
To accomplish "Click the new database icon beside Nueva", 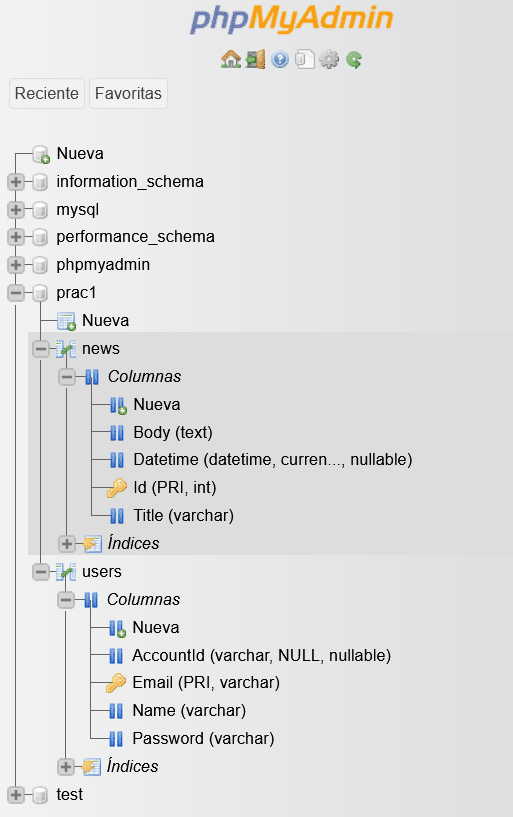I will click(x=41, y=154).
